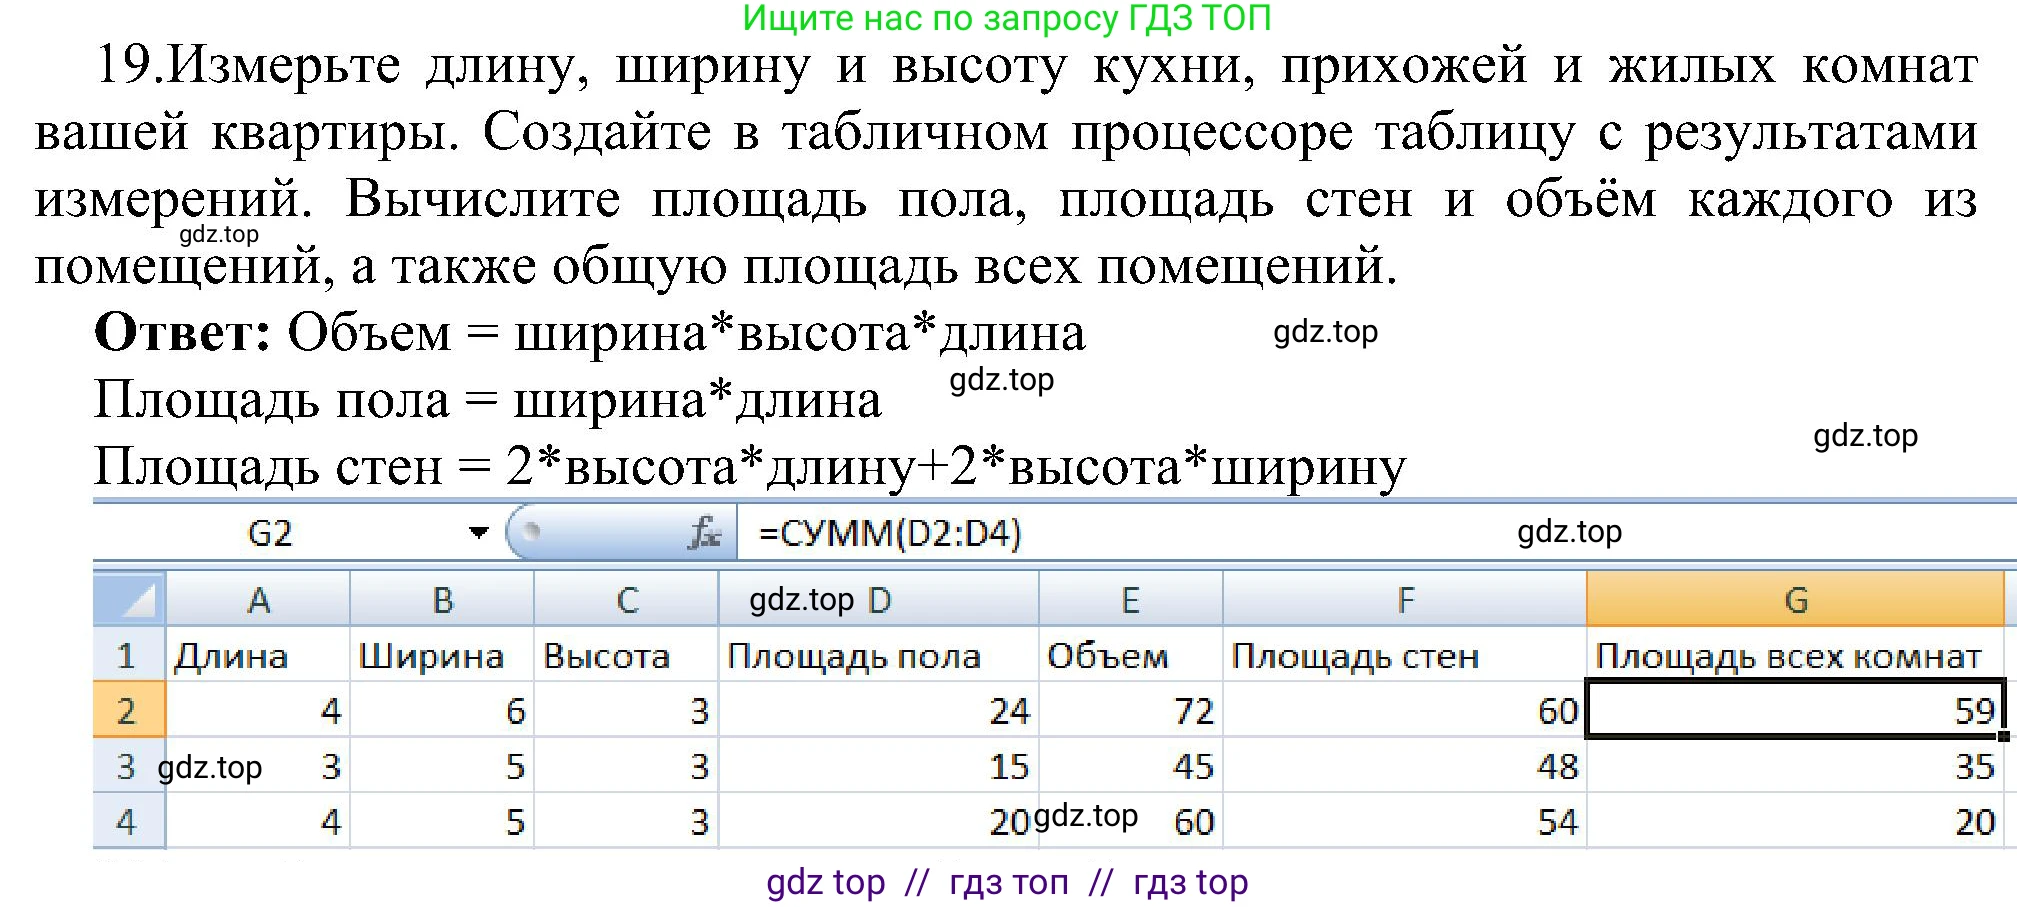This screenshot has width=2017, height=907.
Task: Select column header E labeled Объем
Action: pos(1130,598)
